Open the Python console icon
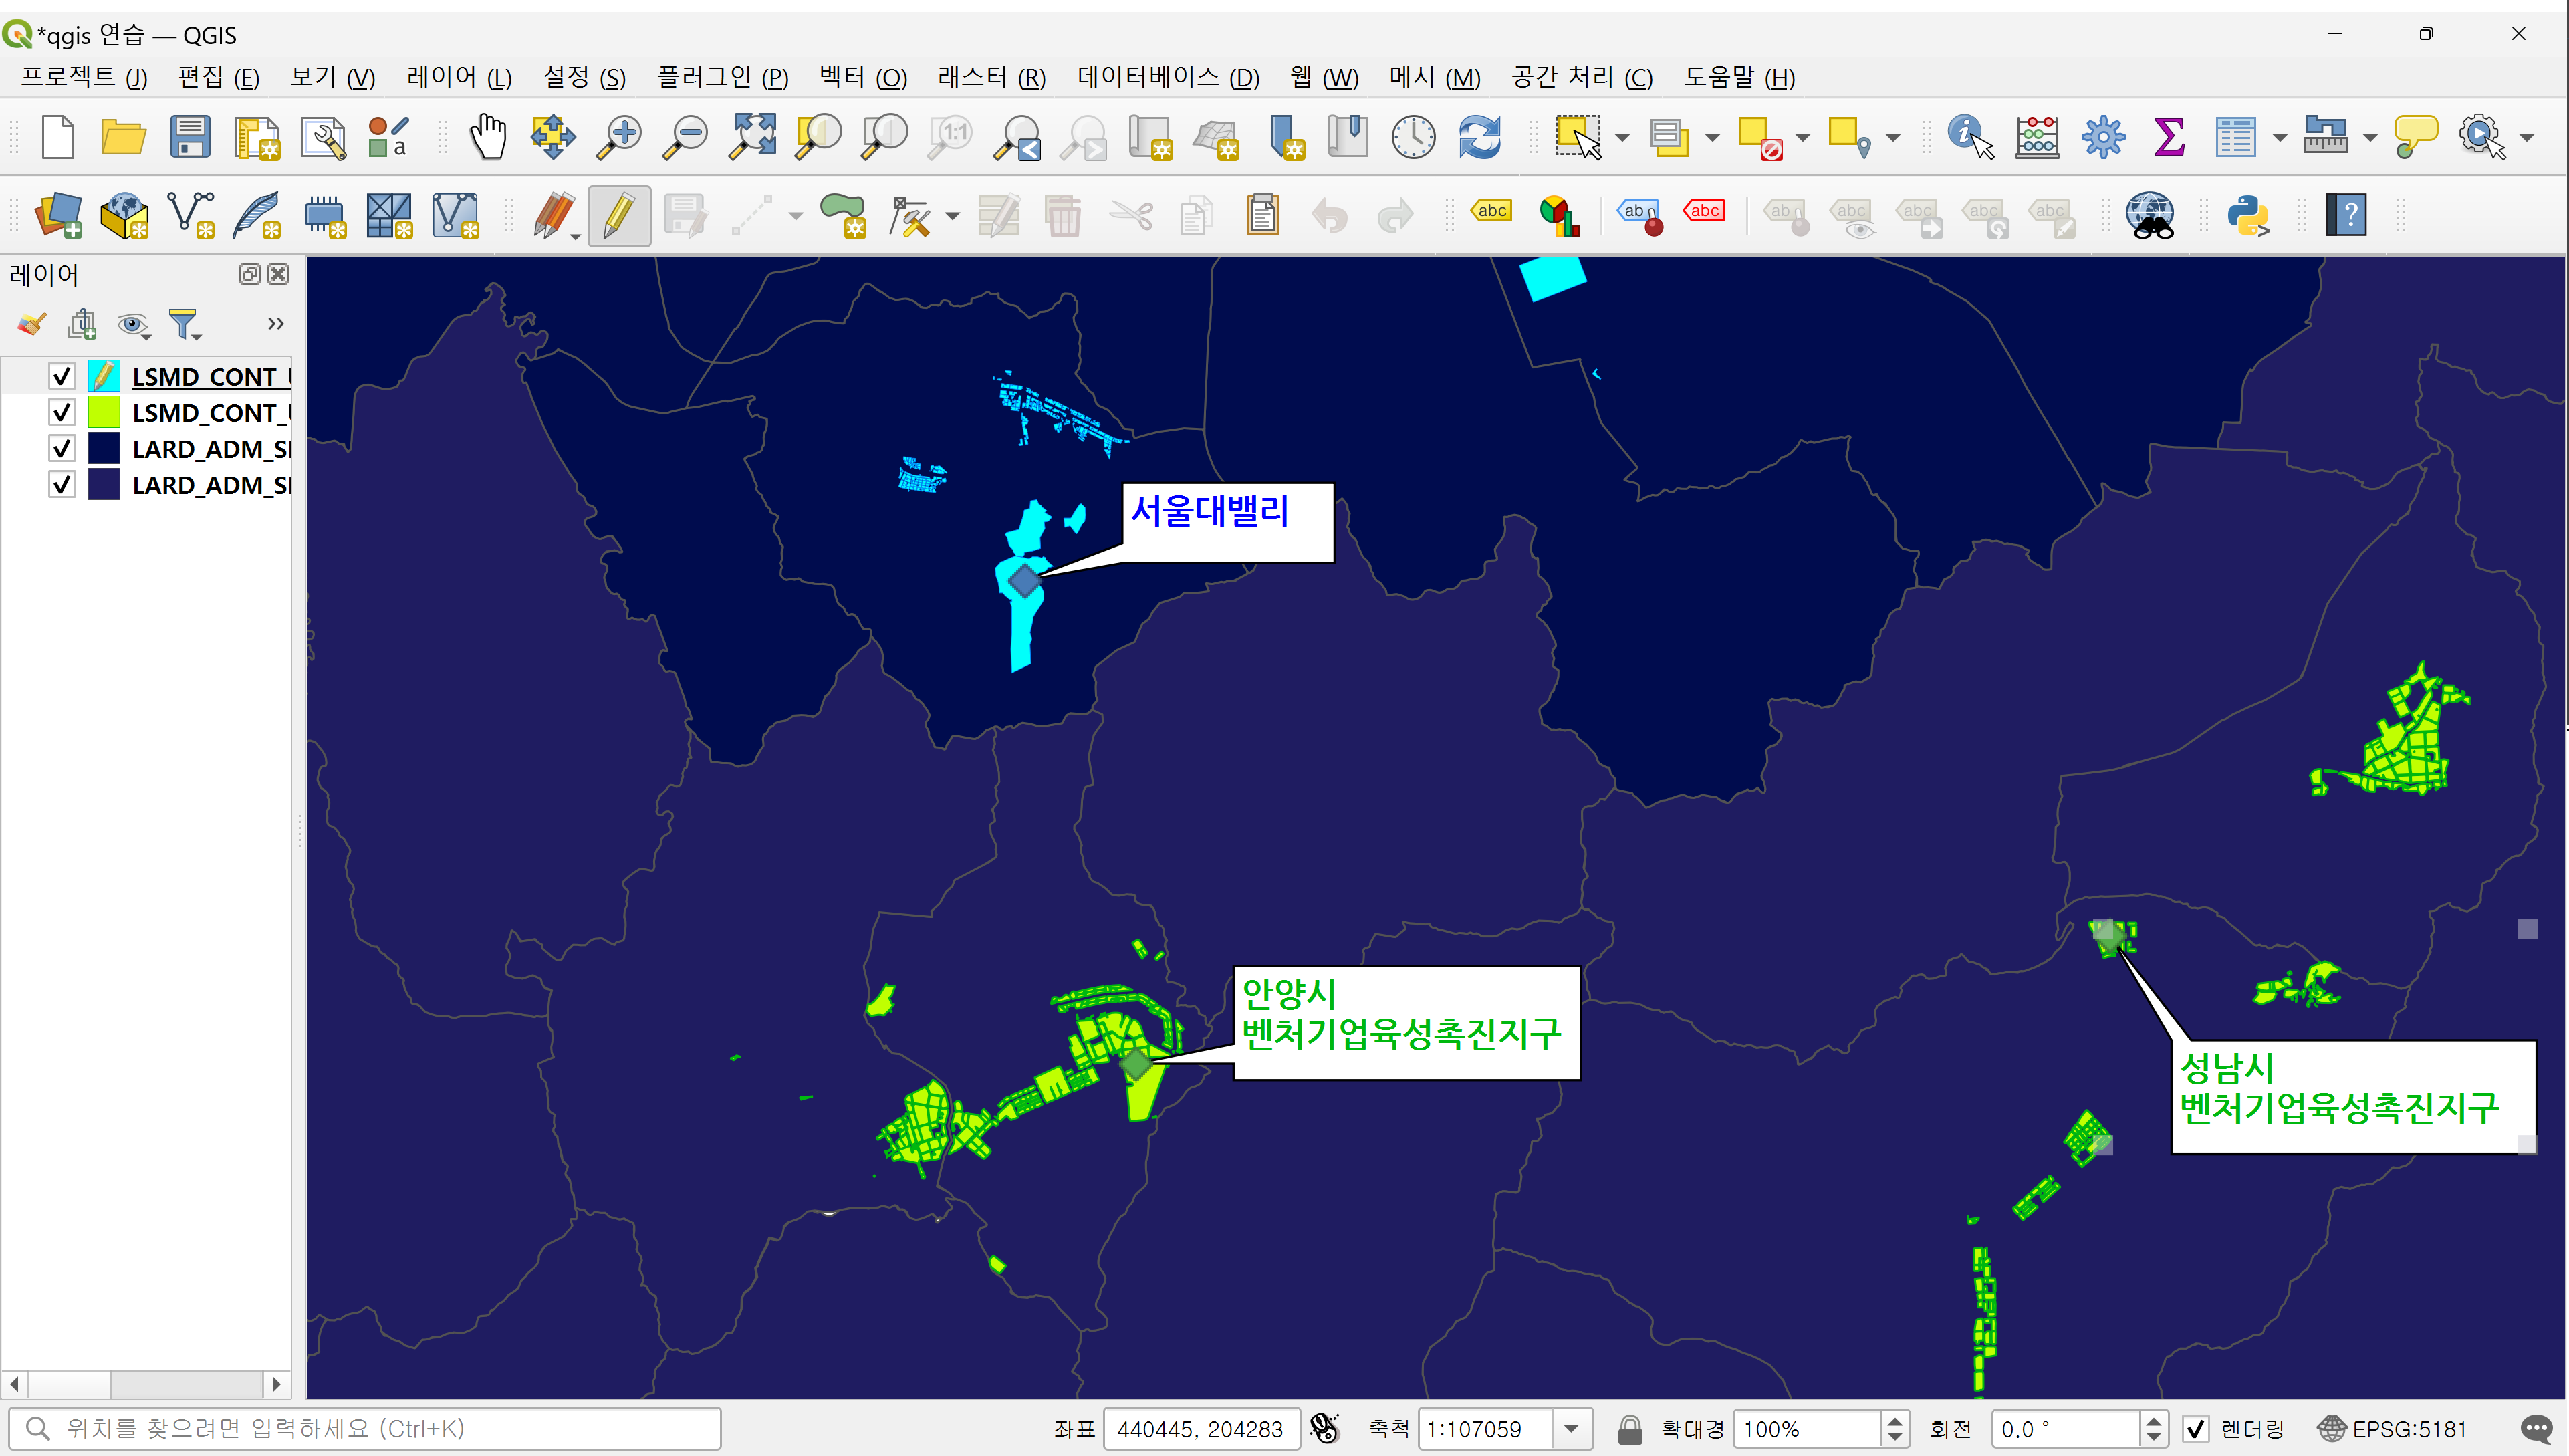This screenshot has height=1456, width=2569. (2247, 215)
